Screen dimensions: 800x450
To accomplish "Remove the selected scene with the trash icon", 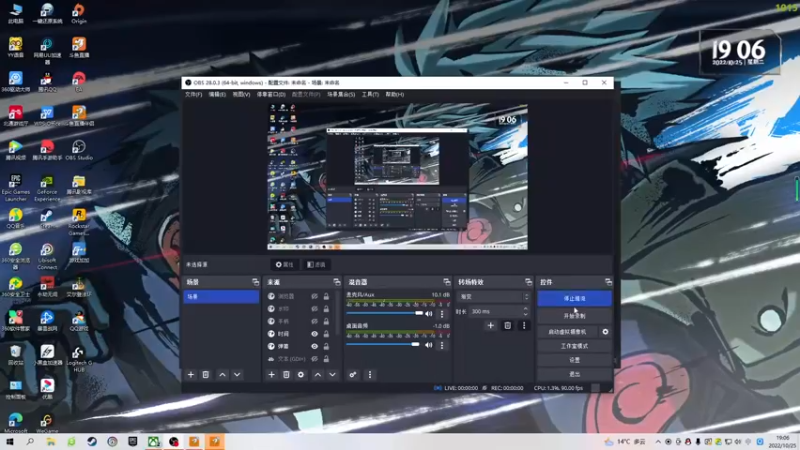I will 206,374.
